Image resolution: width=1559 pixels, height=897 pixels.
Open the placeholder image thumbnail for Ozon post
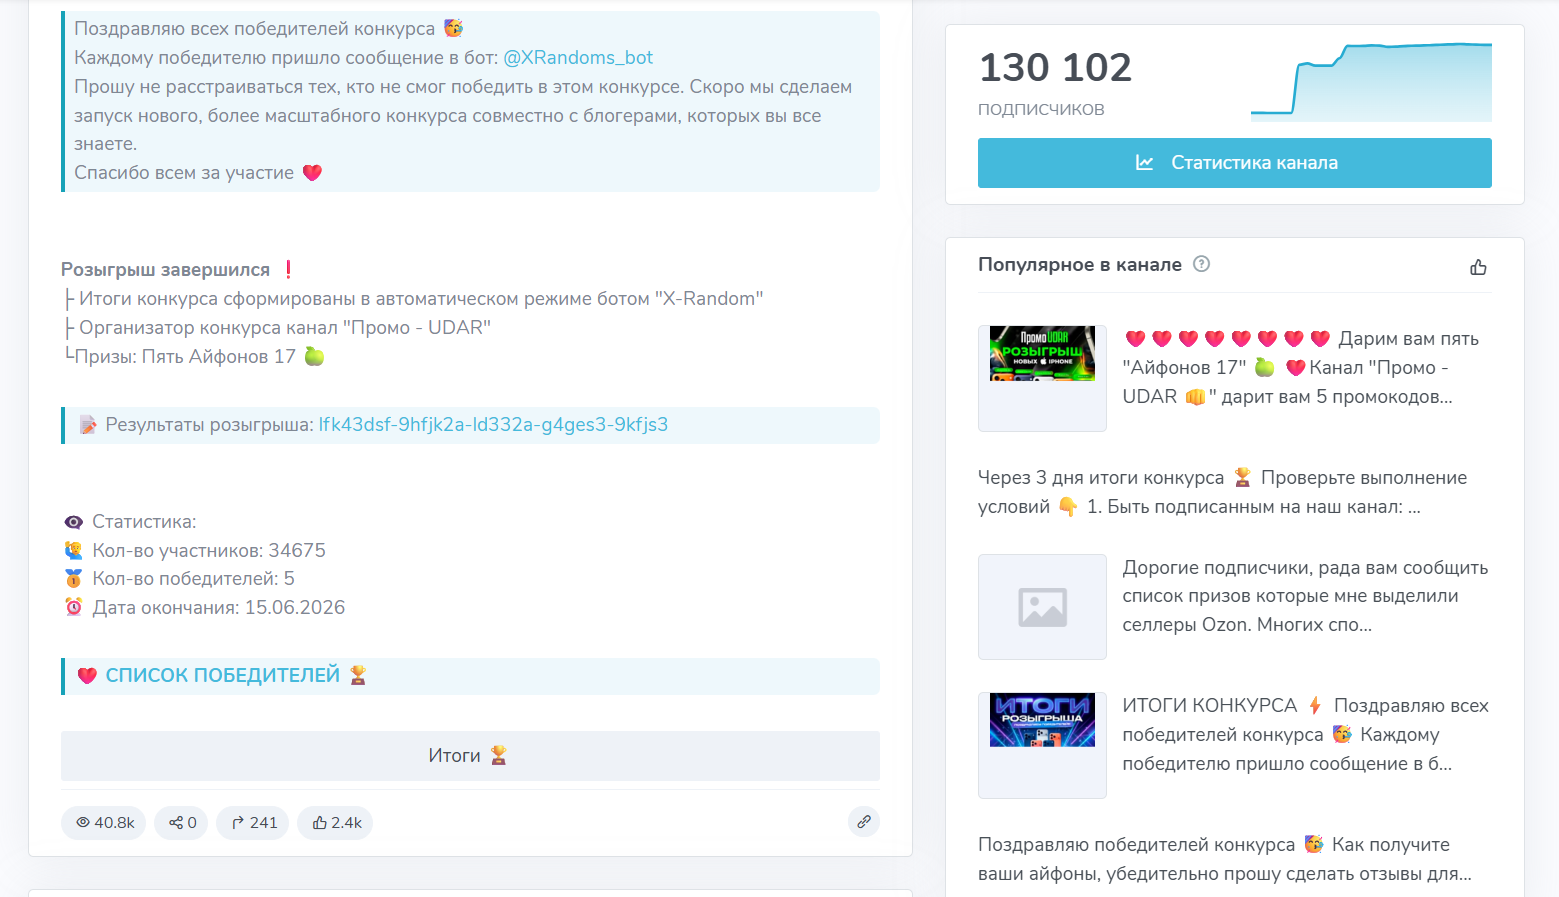tap(1042, 607)
